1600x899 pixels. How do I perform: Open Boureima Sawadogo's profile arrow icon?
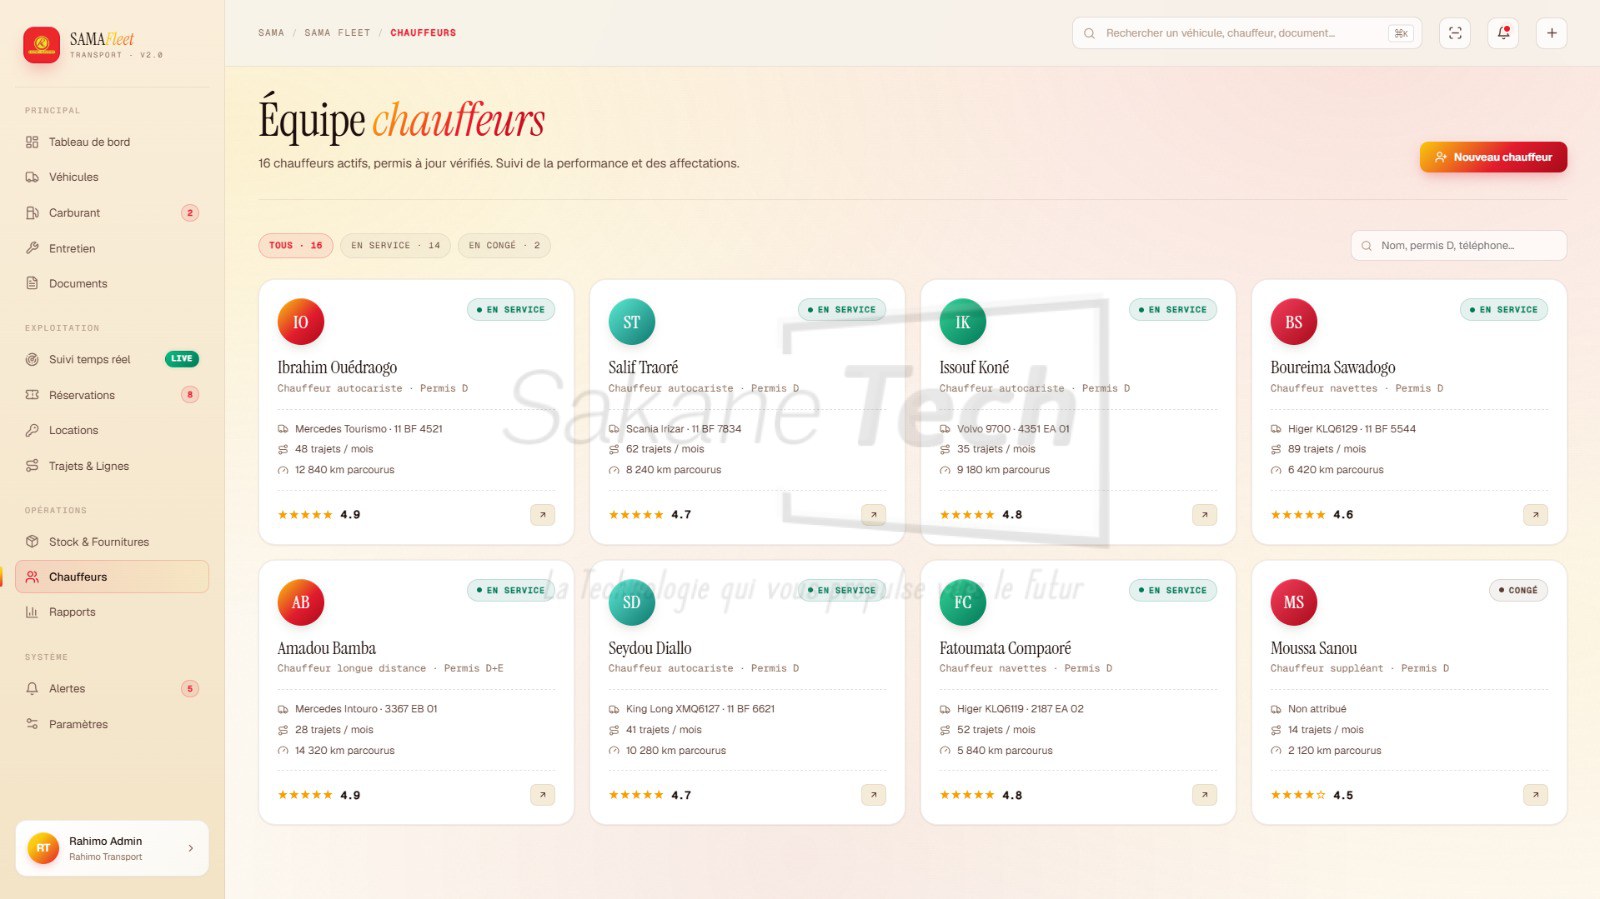pyautogui.click(x=1535, y=515)
